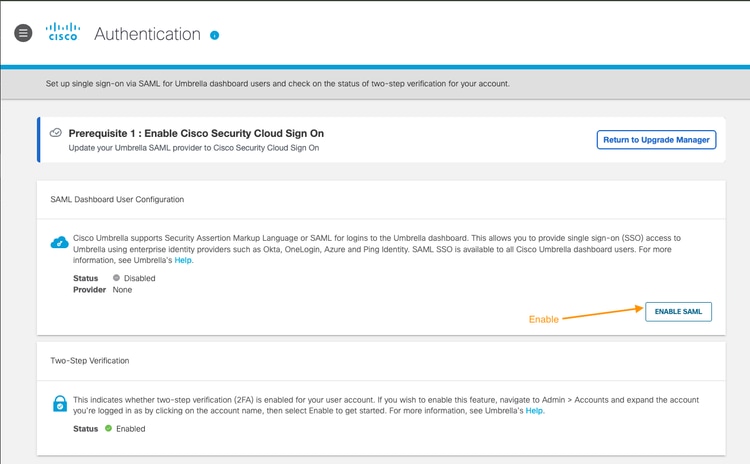Click the Prerequisite 1 heading text
Screen dimensions: 750x464
tap(196, 133)
